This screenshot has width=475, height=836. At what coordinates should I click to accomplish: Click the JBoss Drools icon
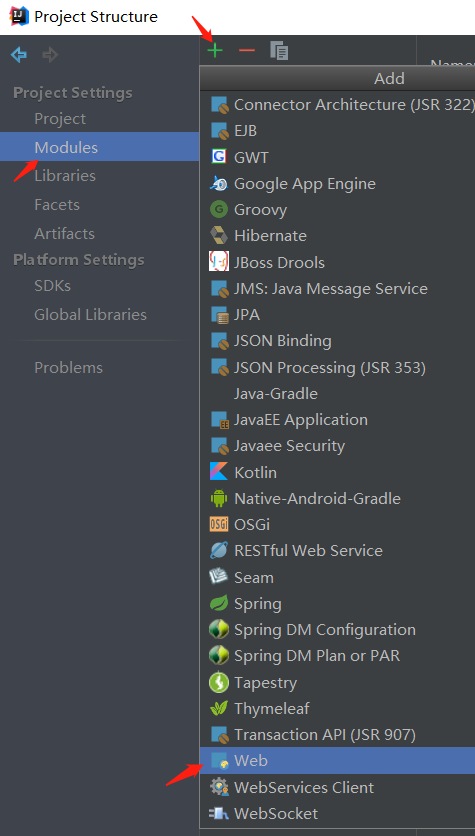click(x=219, y=262)
